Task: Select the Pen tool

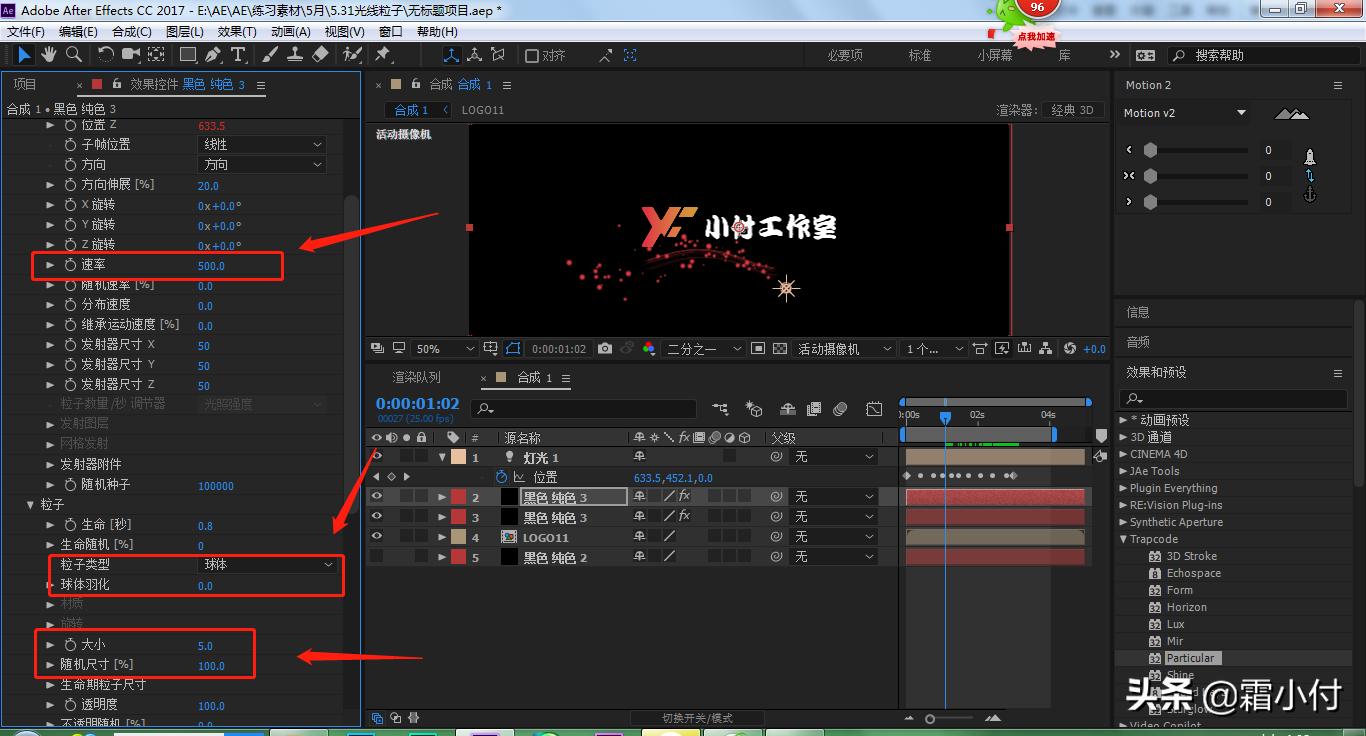Action: pyautogui.click(x=212, y=55)
